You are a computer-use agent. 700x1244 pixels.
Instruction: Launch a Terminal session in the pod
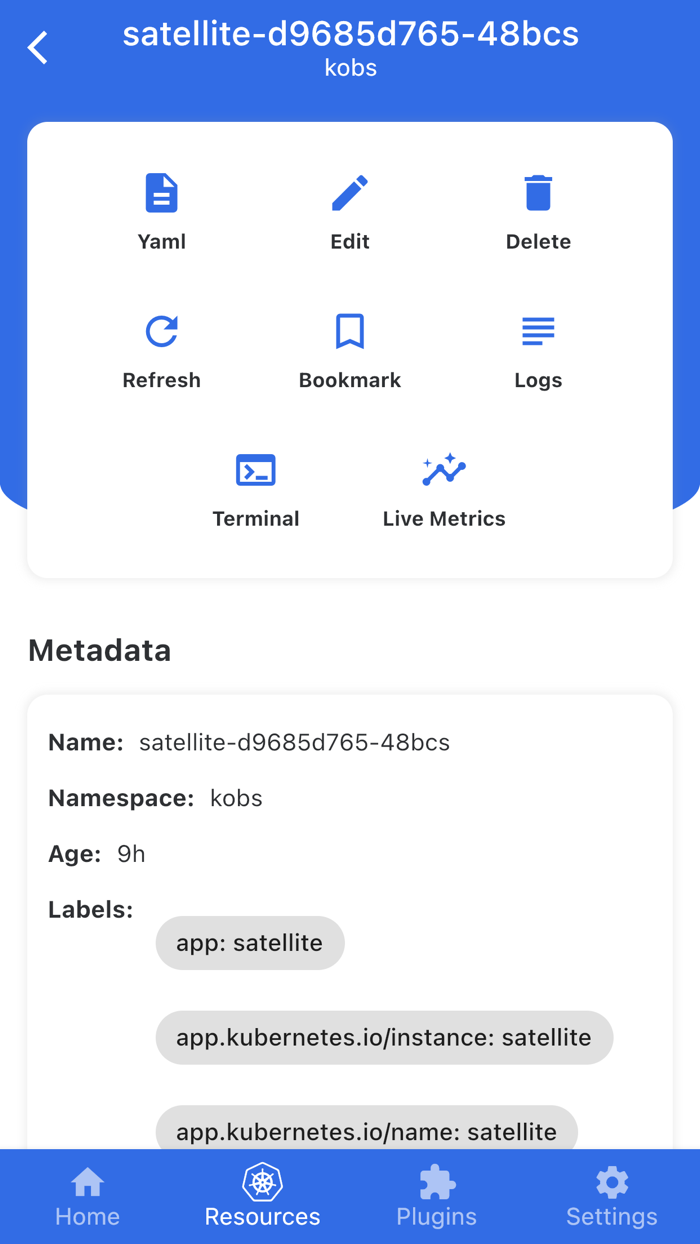pyautogui.click(x=255, y=485)
